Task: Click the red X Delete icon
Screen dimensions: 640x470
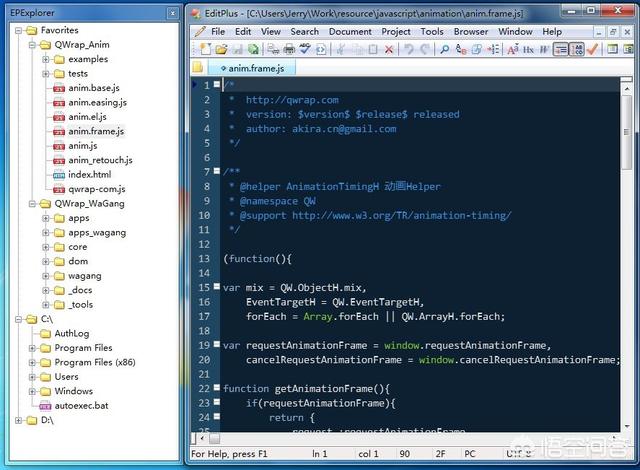Action: [389, 49]
